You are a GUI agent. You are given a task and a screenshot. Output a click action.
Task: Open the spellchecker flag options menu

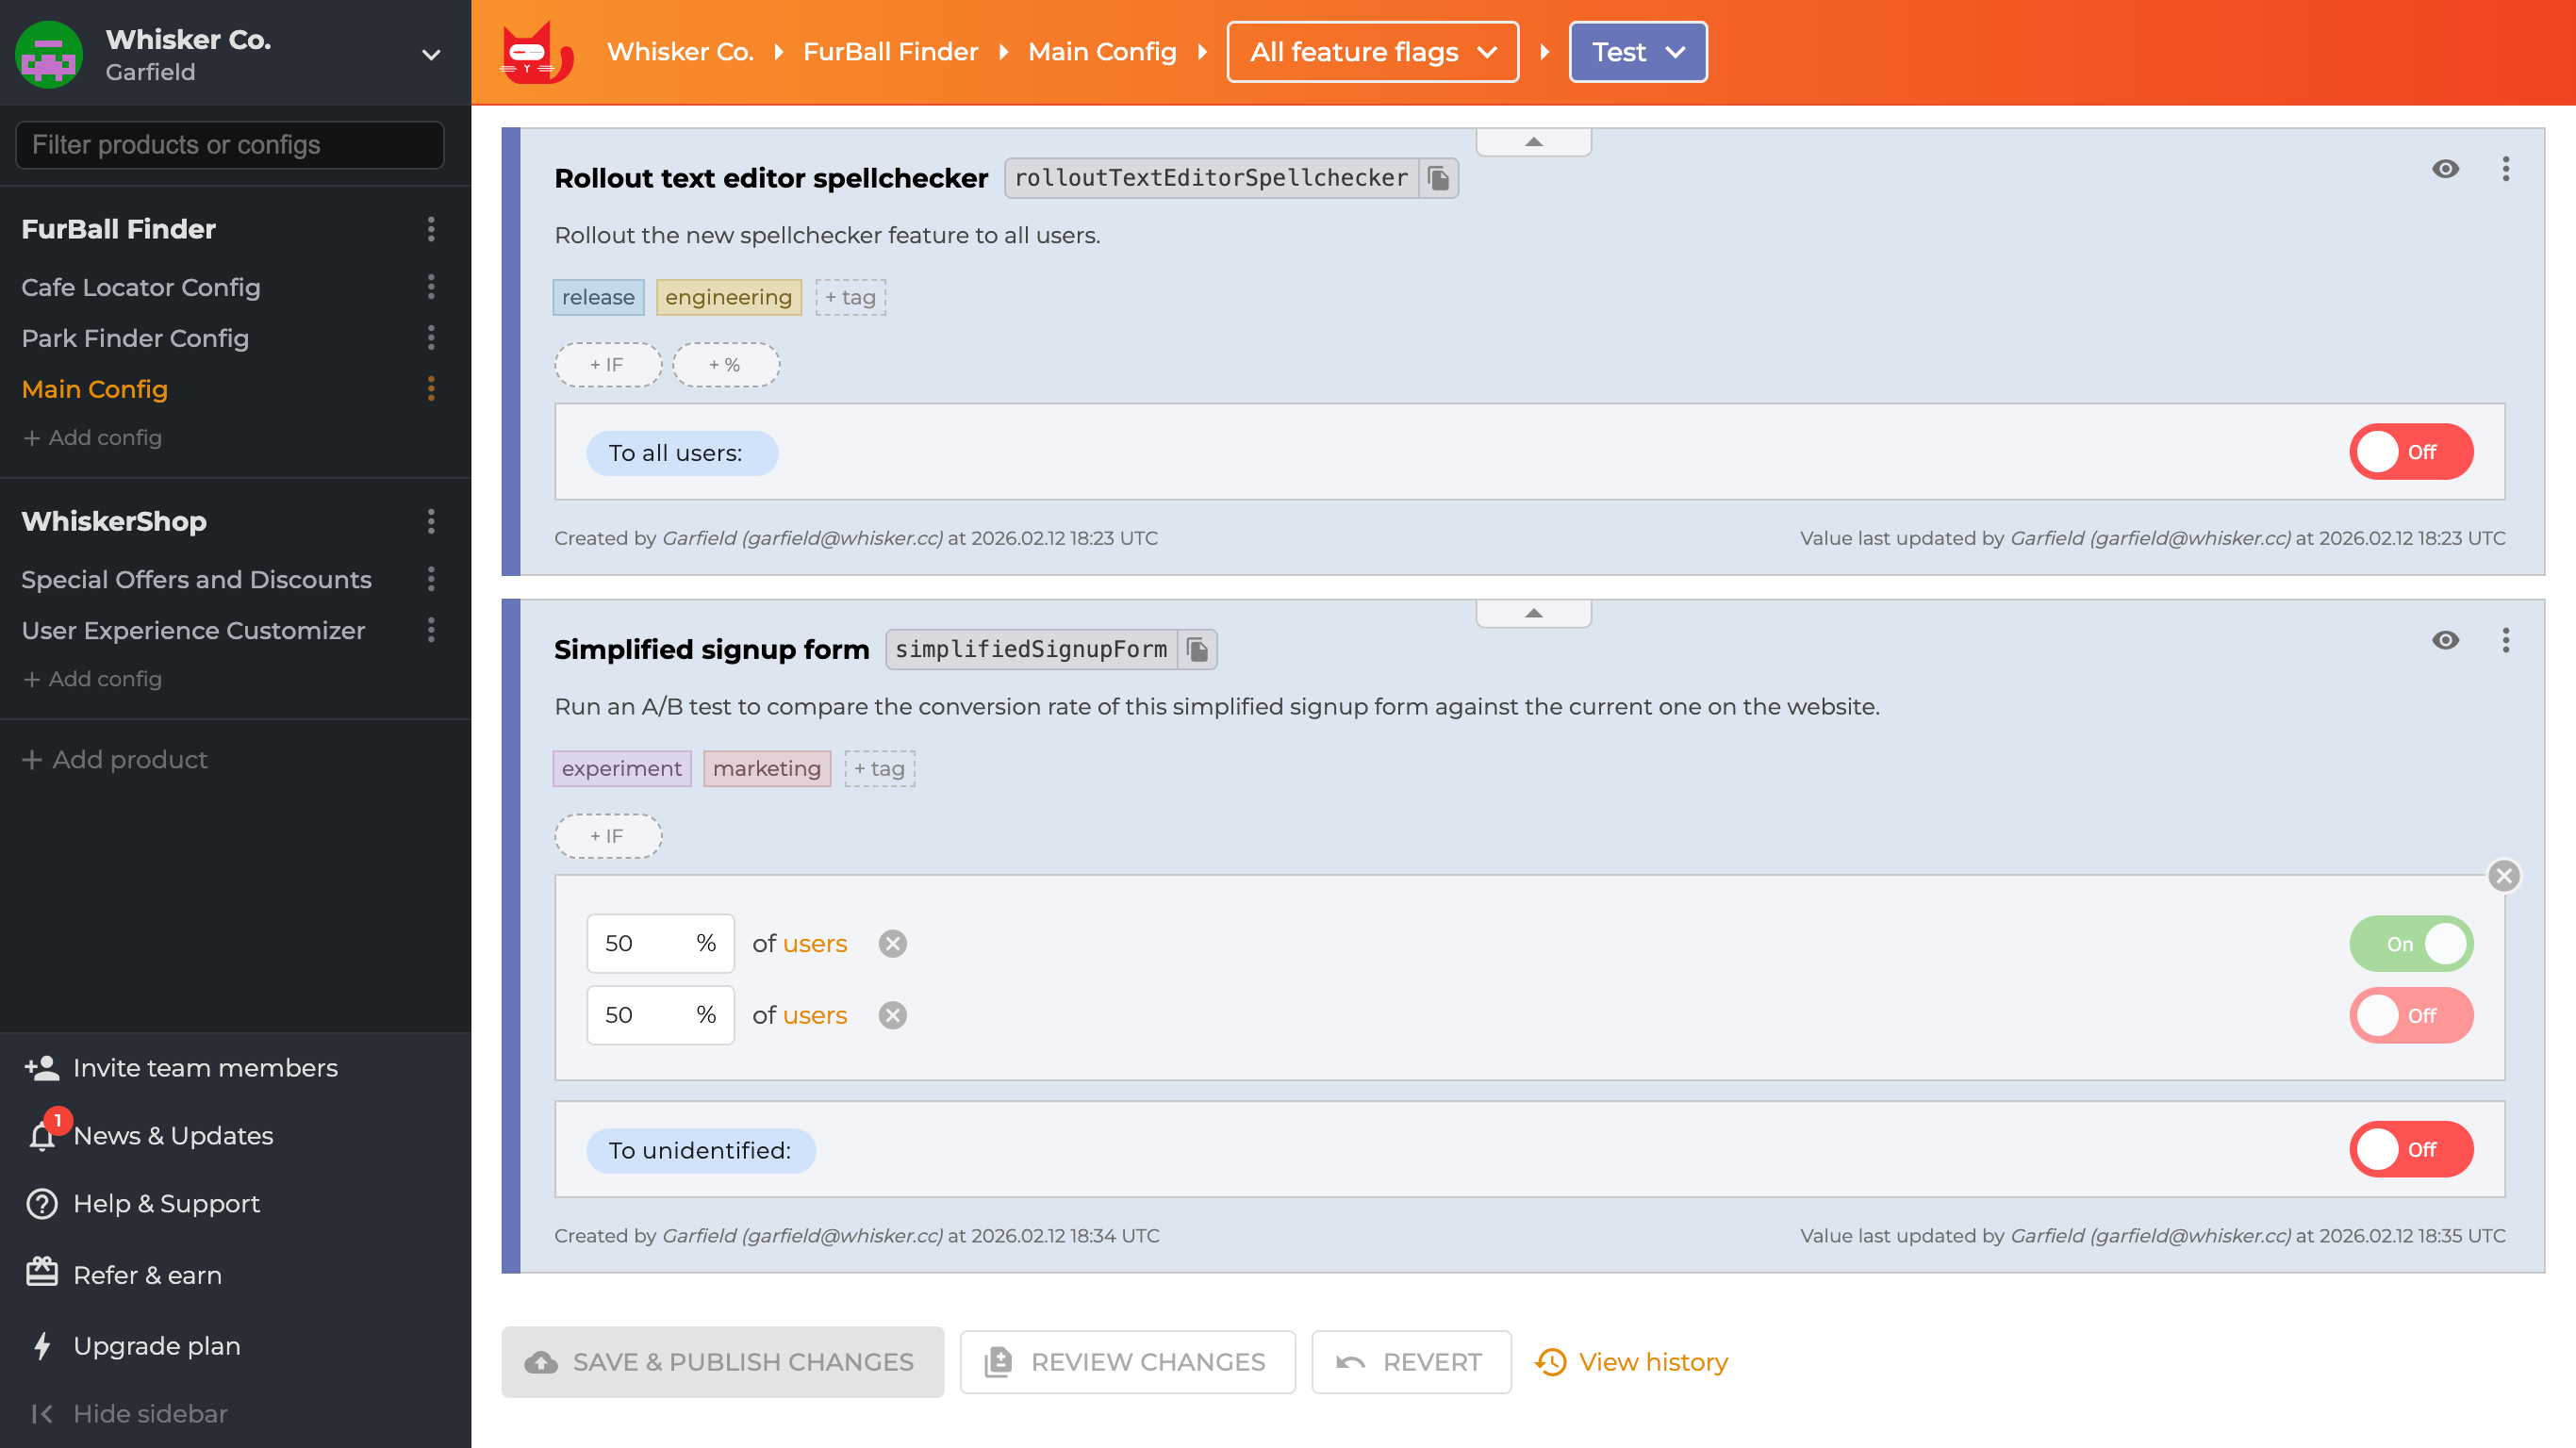coord(2507,169)
